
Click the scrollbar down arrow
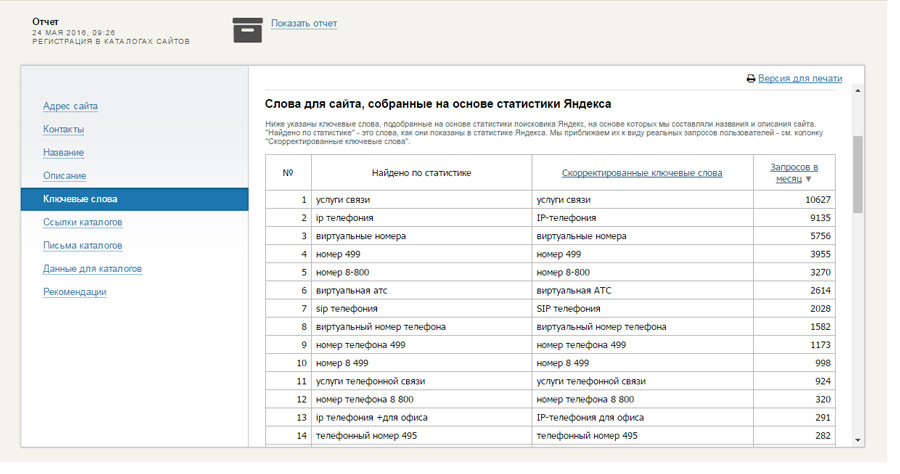point(857,439)
